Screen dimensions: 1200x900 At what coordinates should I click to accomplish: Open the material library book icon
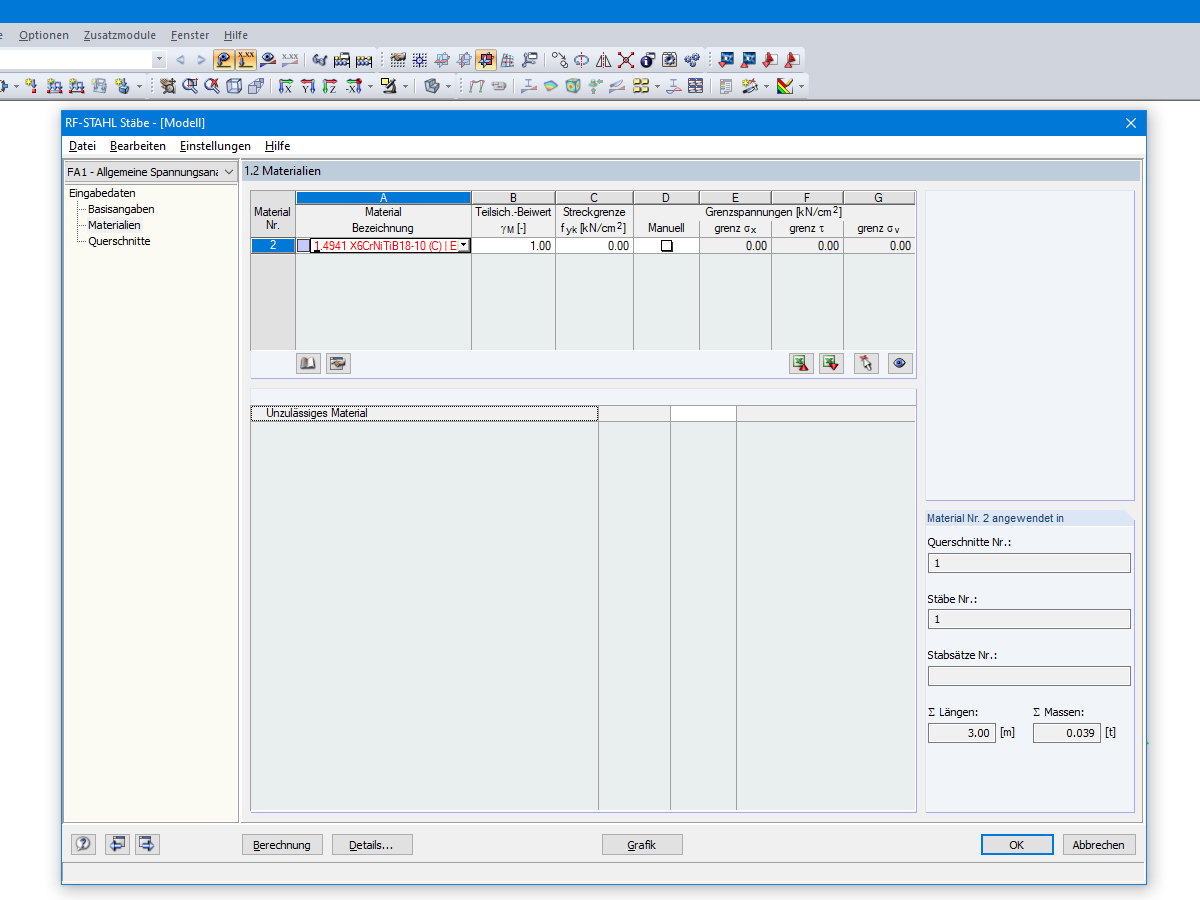pyautogui.click(x=308, y=364)
